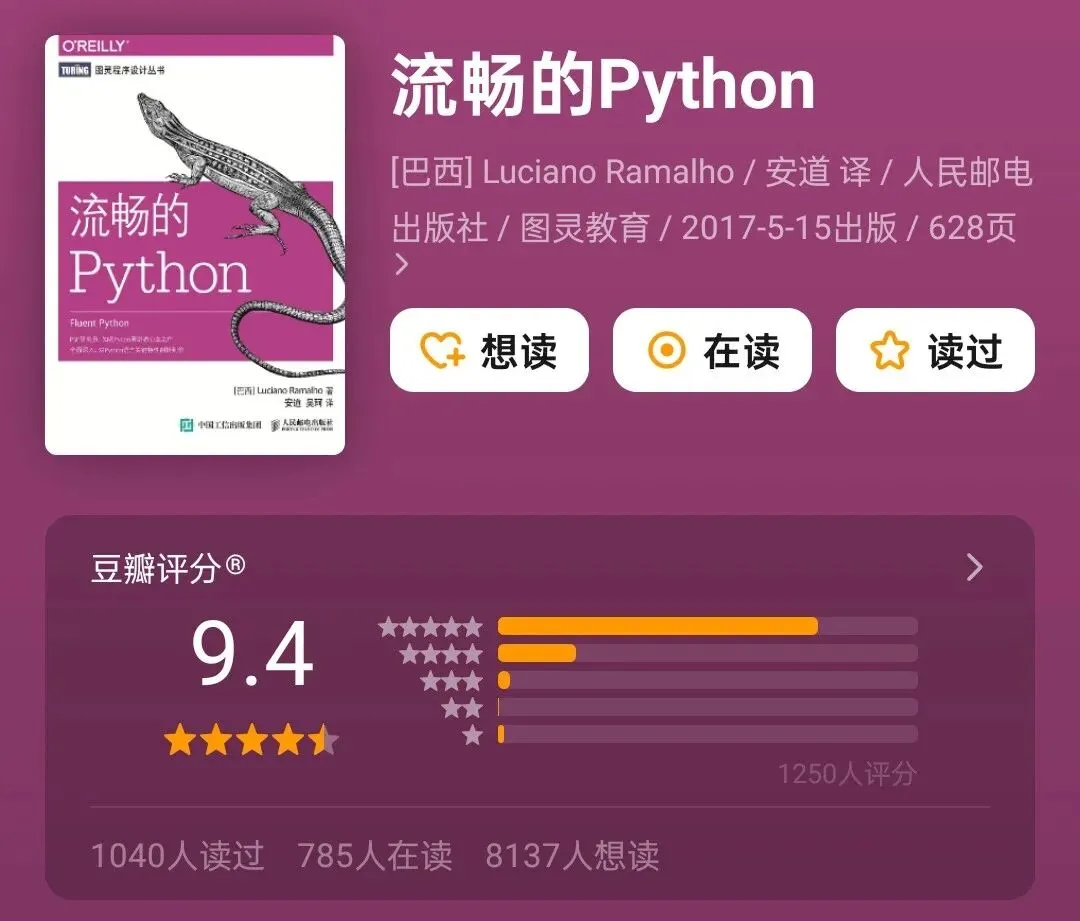Image resolution: width=1080 pixels, height=921 pixels.
Task: Click the two-star icon row label
Action: (462, 707)
